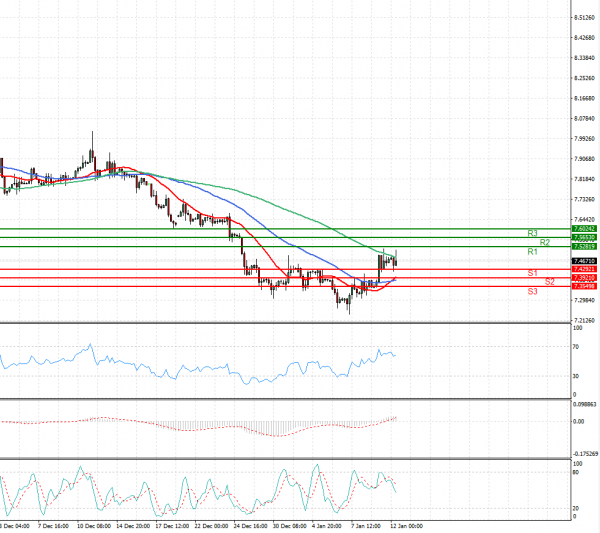Viewport: 600px width, 533px height.
Task: Click the 24 Dec 16:00 time label
Action: [251, 526]
